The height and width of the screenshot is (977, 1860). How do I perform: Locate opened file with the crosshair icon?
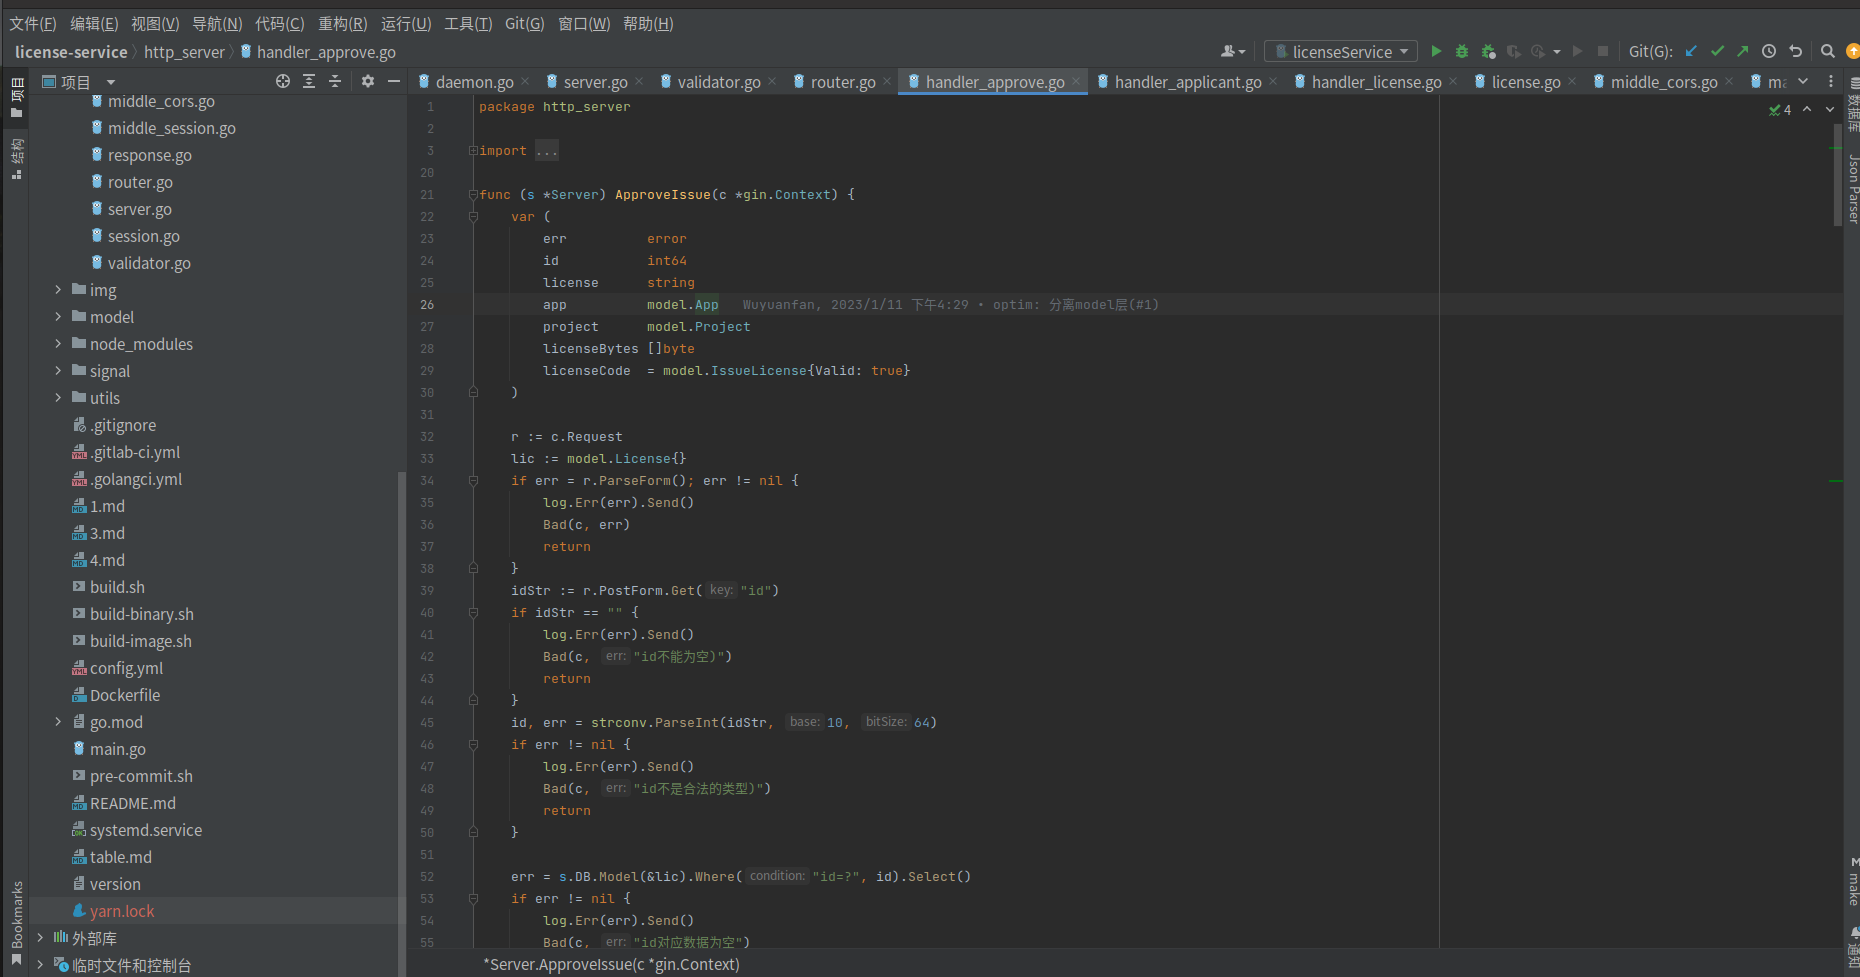[283, 81]
